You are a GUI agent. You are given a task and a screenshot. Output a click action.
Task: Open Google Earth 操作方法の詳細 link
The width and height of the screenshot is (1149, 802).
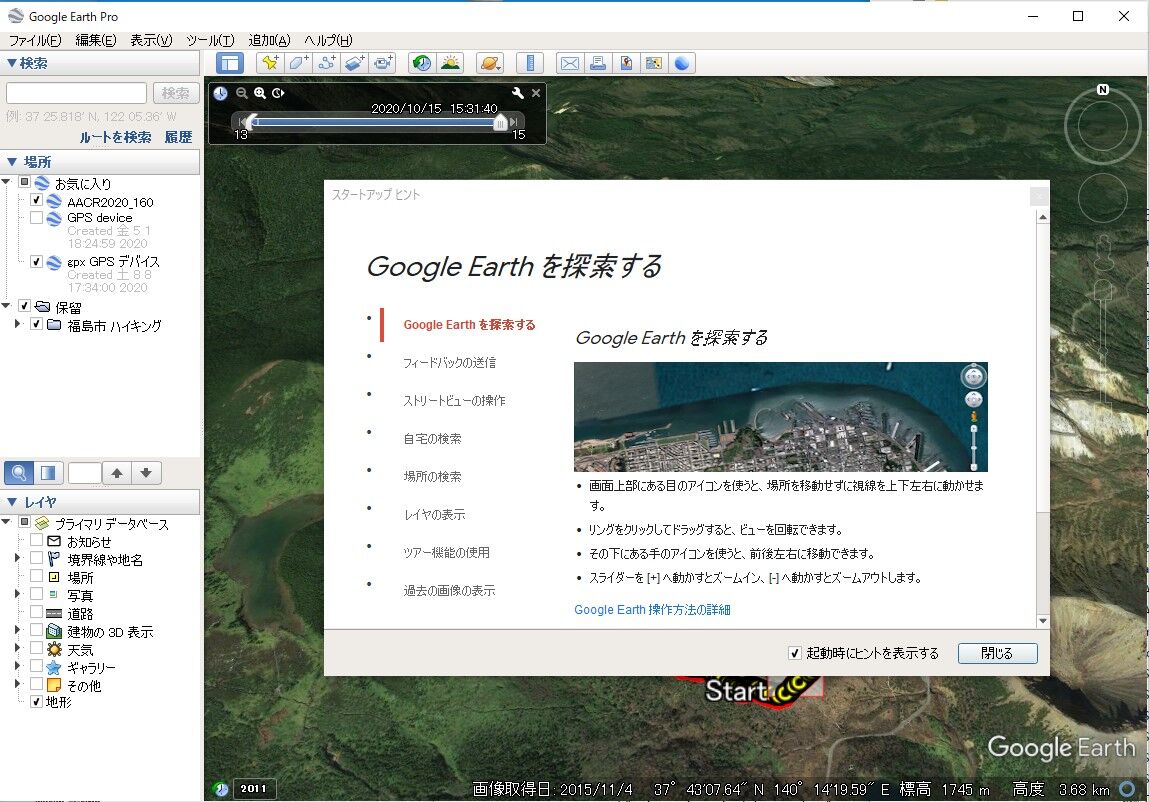652,610
